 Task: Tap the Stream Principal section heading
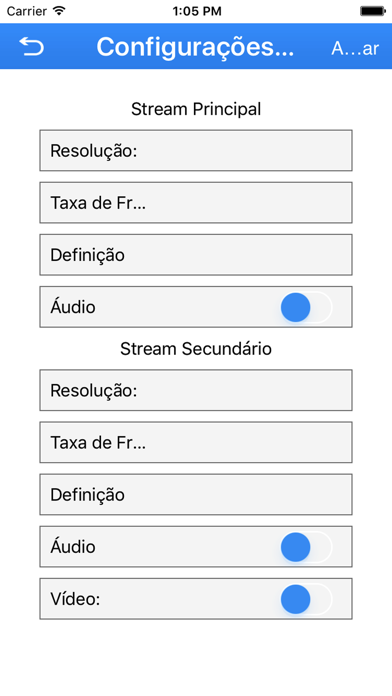pos(196,109)
